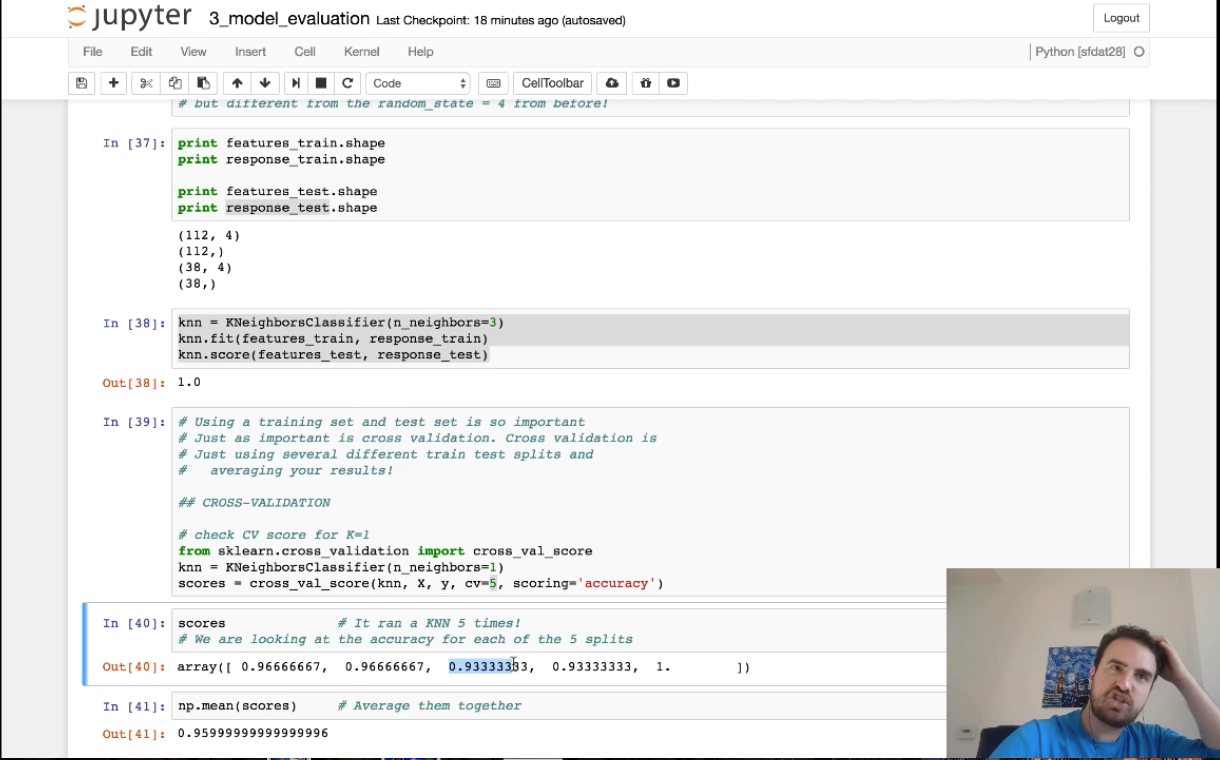Log out of Jupyter
The height and width of the screenshot is (760, 1220).
click(x=1121, y=17)
